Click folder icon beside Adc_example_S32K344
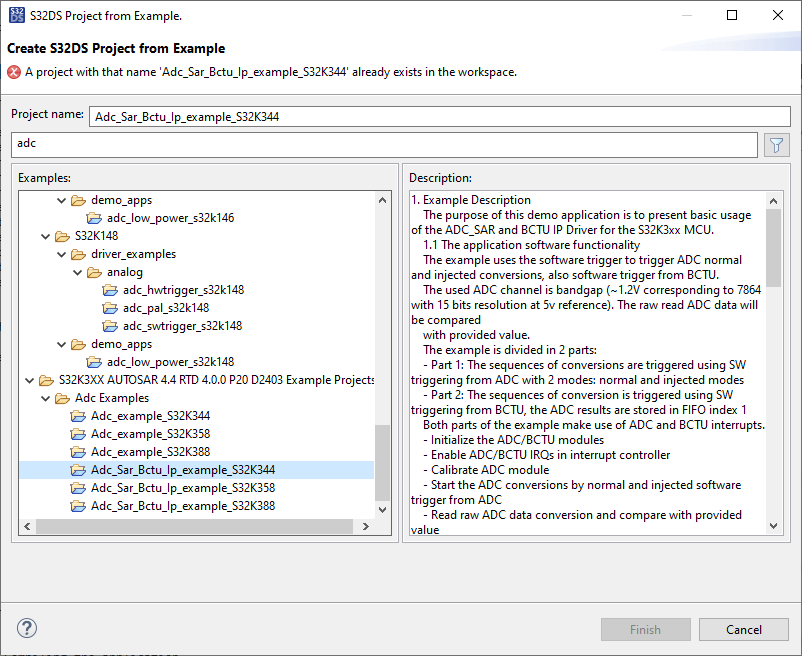Screen dimensions: 802x656 (x=78, y=416)
